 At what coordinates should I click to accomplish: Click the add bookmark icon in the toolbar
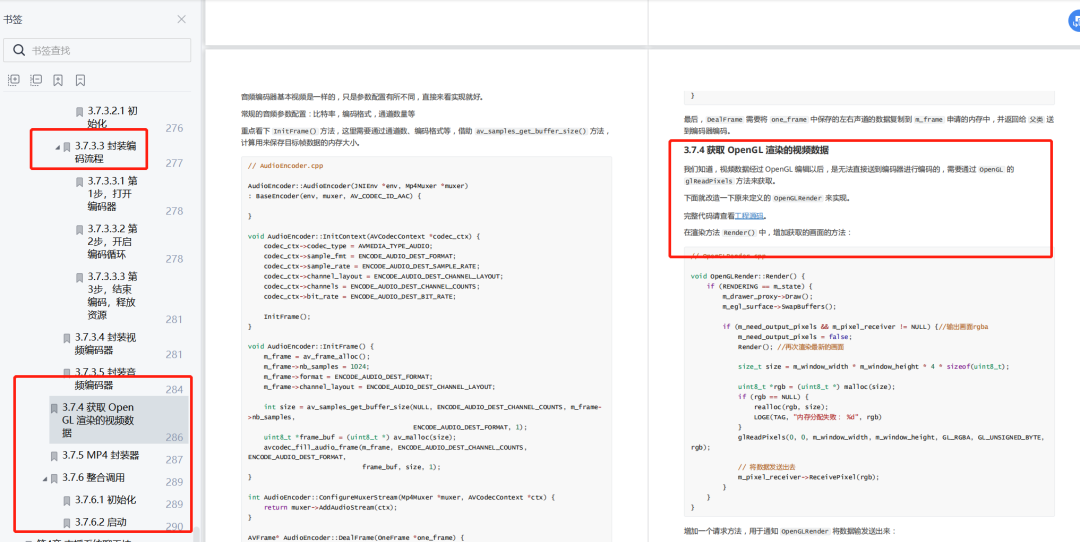click(x=58, y=80)
